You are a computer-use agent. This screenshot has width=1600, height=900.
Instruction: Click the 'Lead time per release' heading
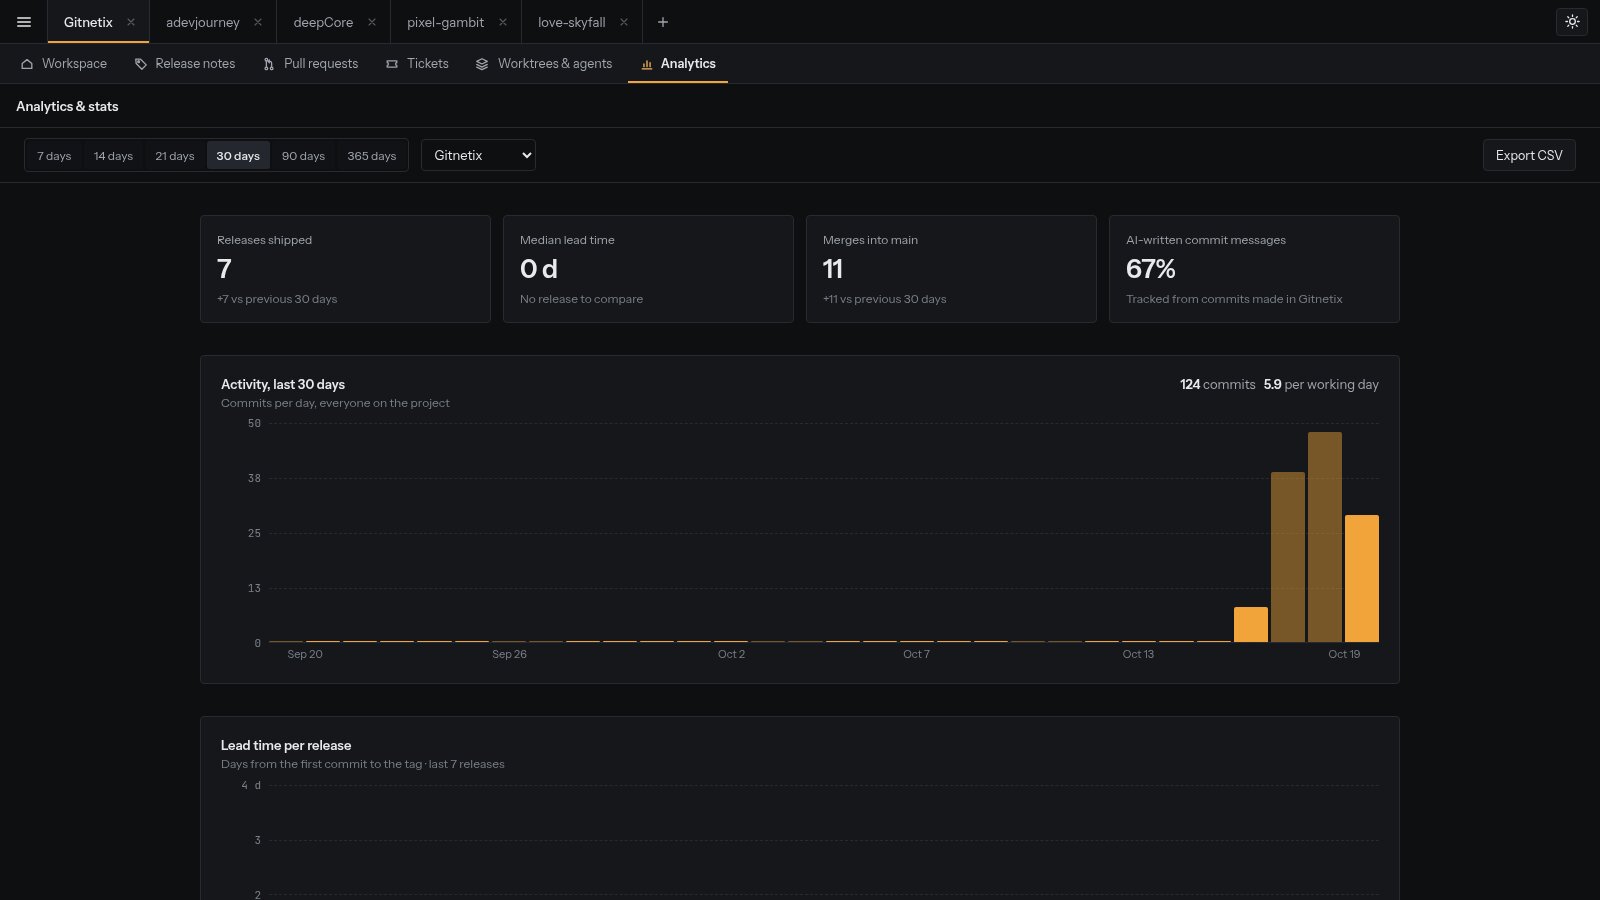286,745
